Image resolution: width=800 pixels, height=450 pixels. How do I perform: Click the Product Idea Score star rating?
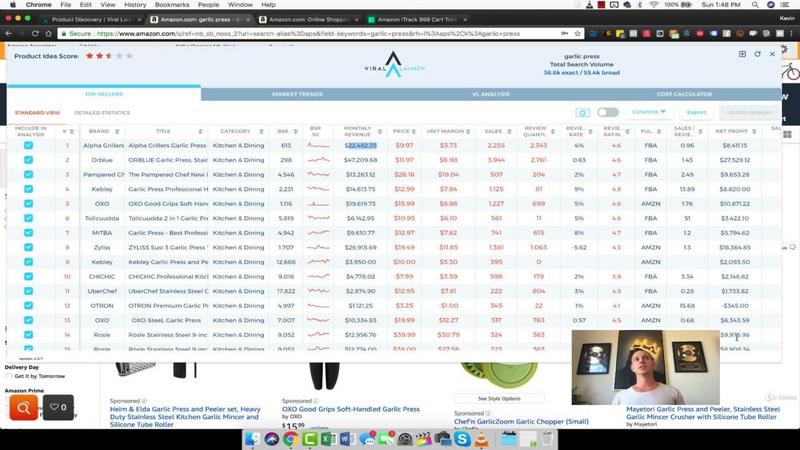coord(109,56)
